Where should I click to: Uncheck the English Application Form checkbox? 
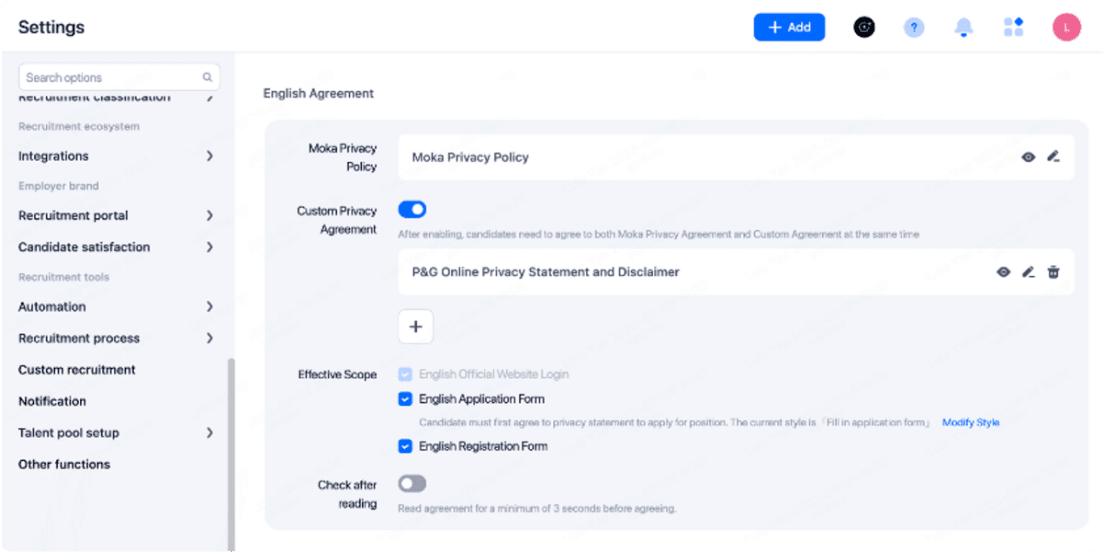(405, 399)
